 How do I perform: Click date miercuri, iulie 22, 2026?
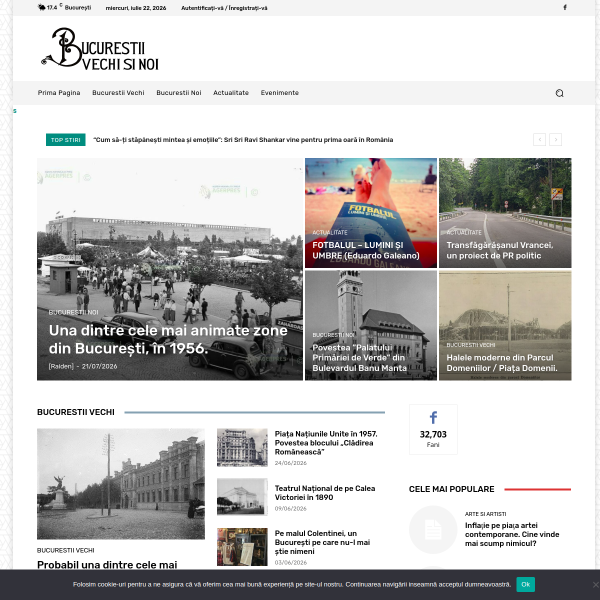click(136, 8)
